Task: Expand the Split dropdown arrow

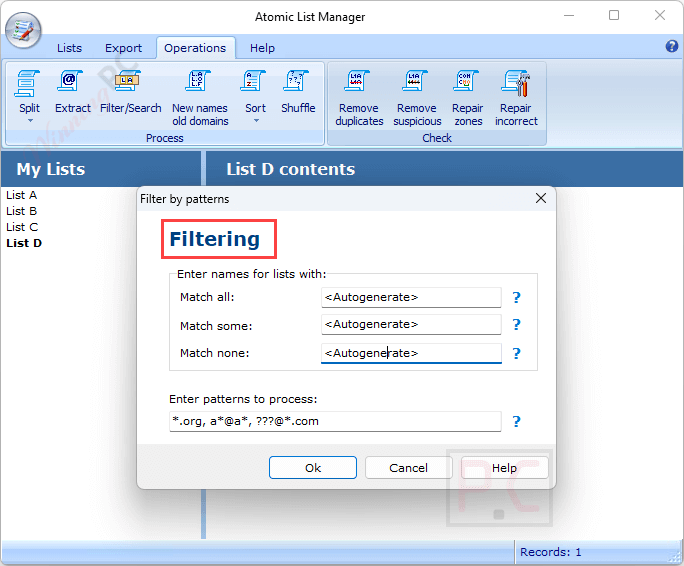Action: [x=30, y=121]
